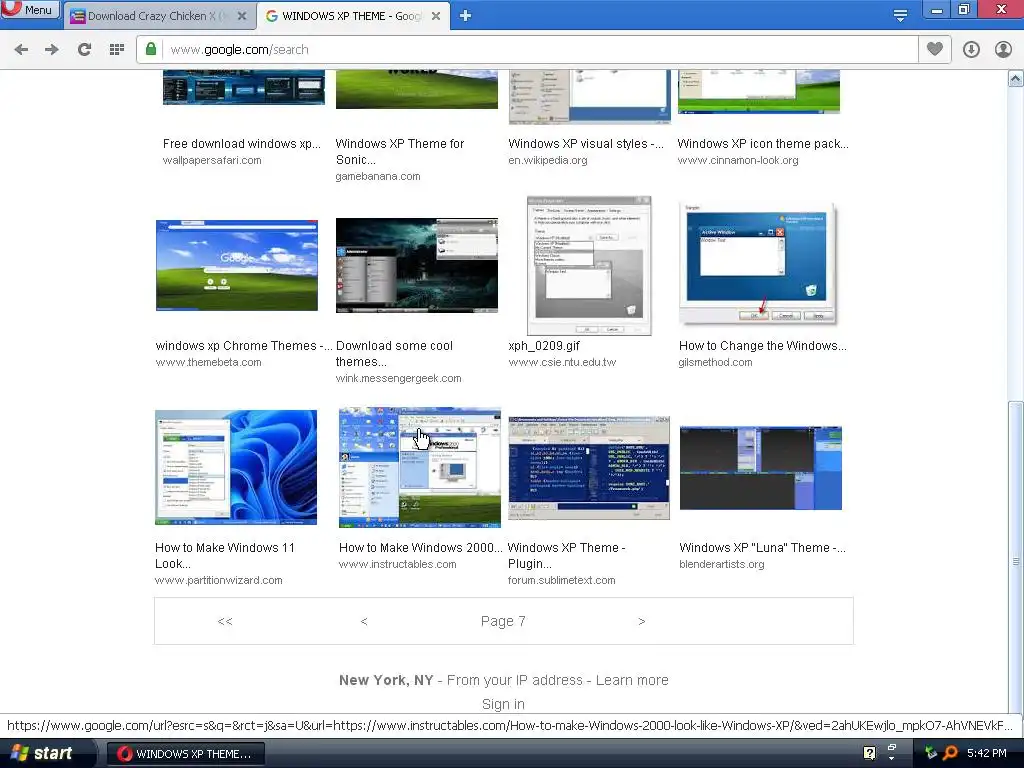This screenshot has height=768, width=1024.
Task: Click the www.cinnamon-look.org source text
Action: (738, 161)
